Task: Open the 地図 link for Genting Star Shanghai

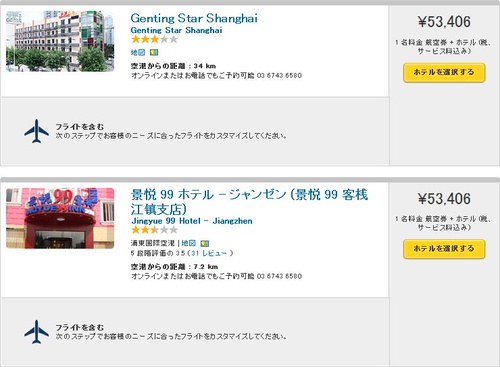Action: point(138,52)
